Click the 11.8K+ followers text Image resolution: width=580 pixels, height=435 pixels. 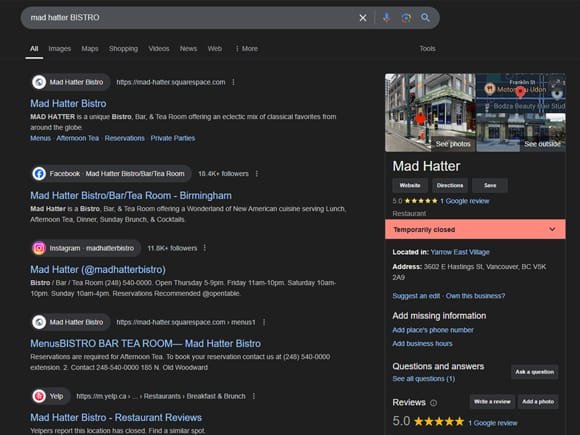[x=172, y=248]
